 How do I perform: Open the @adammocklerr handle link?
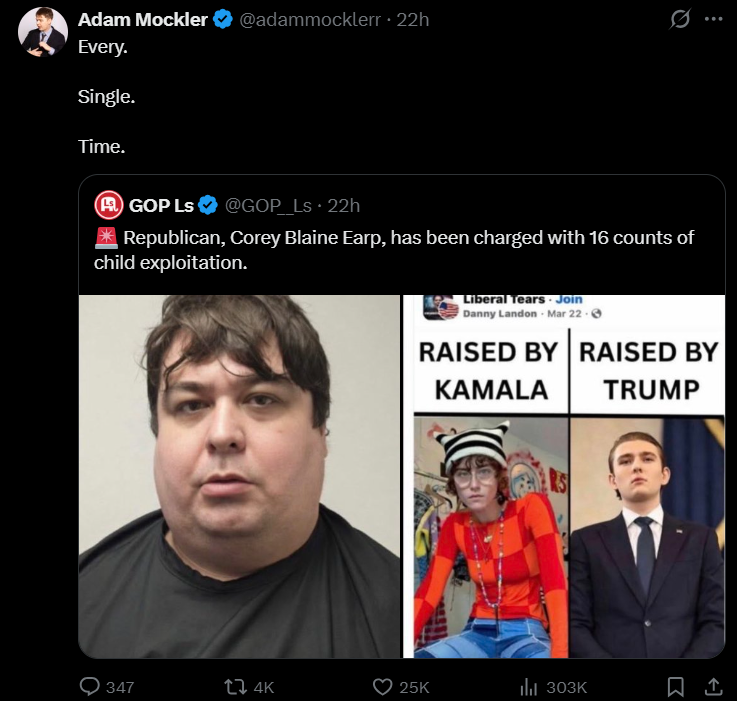(310, 19)
